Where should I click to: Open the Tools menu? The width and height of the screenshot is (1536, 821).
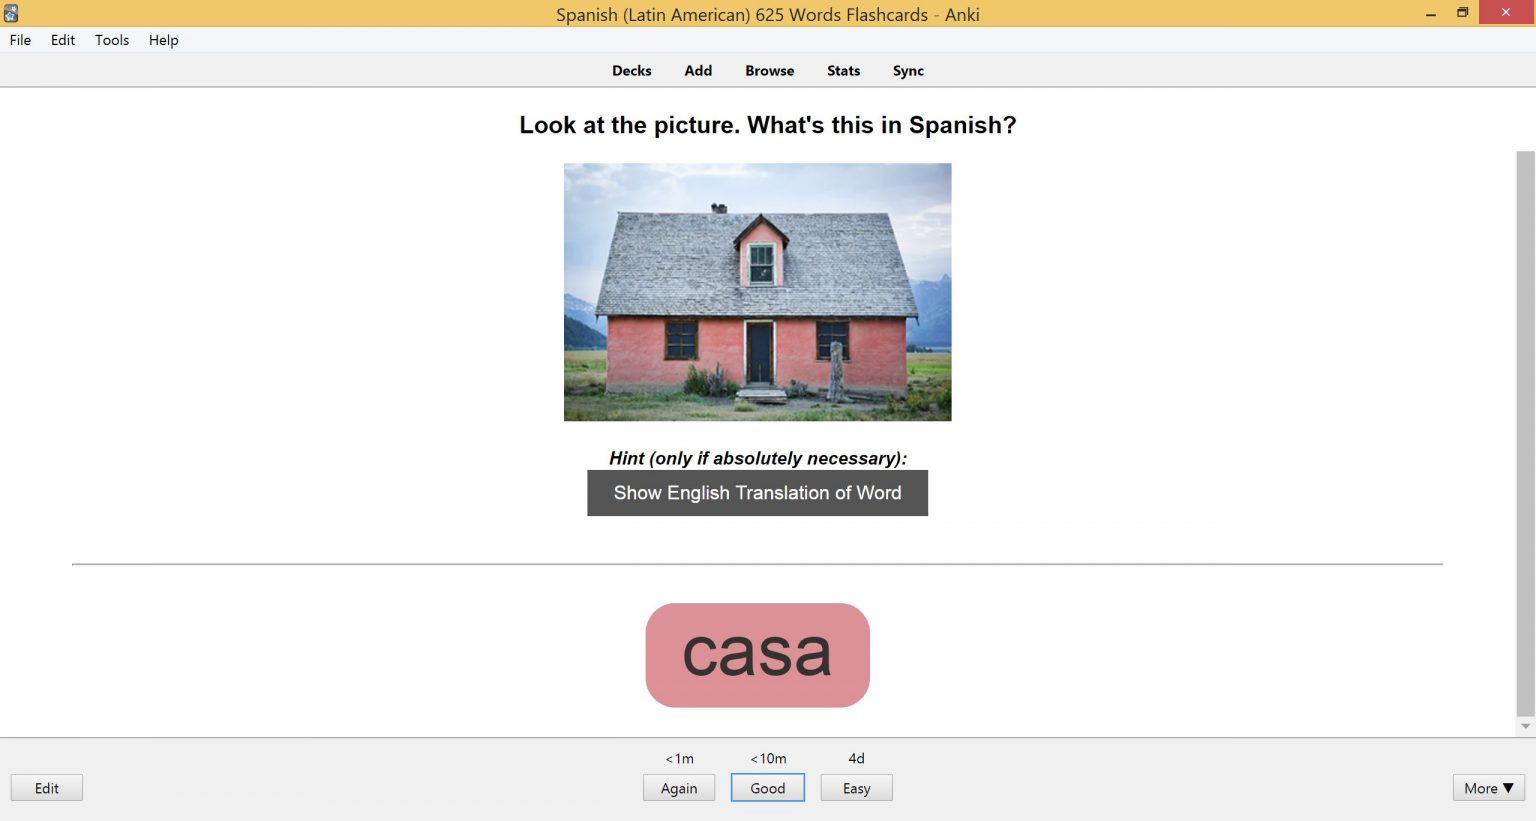tap(111, 40)
